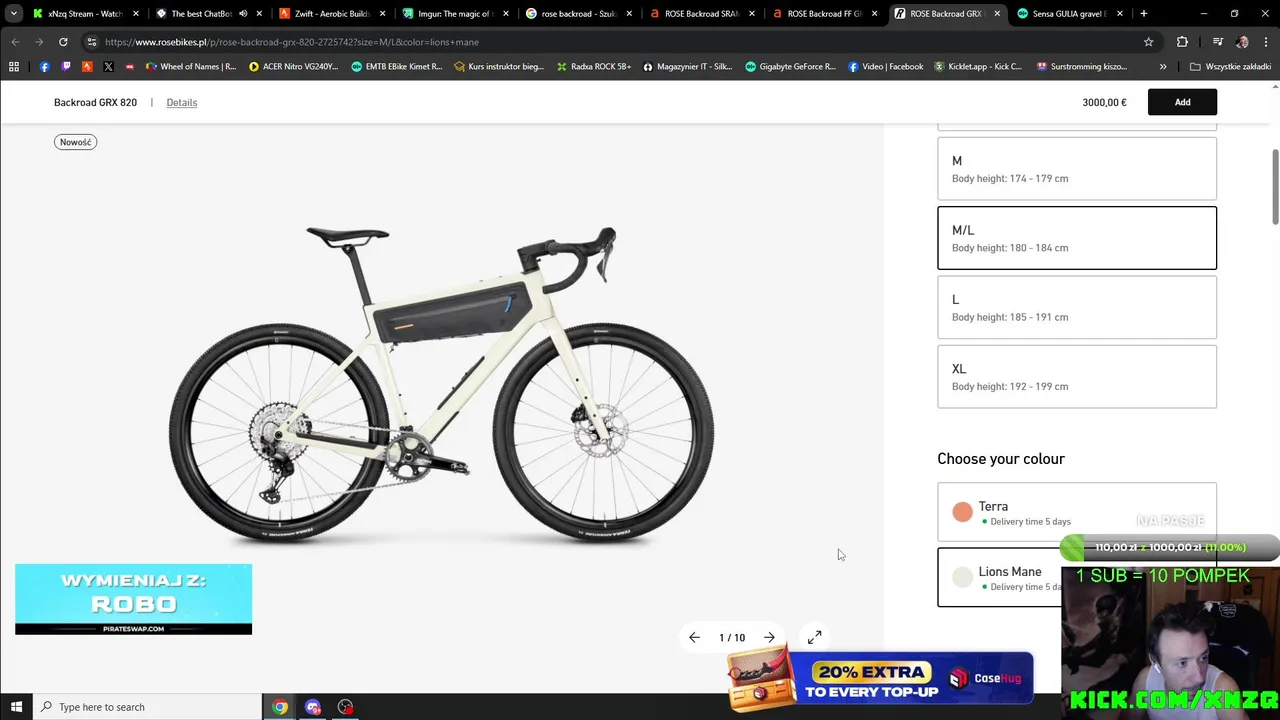
Task: Select size L body height 185-191
Action: point(1077,307)
